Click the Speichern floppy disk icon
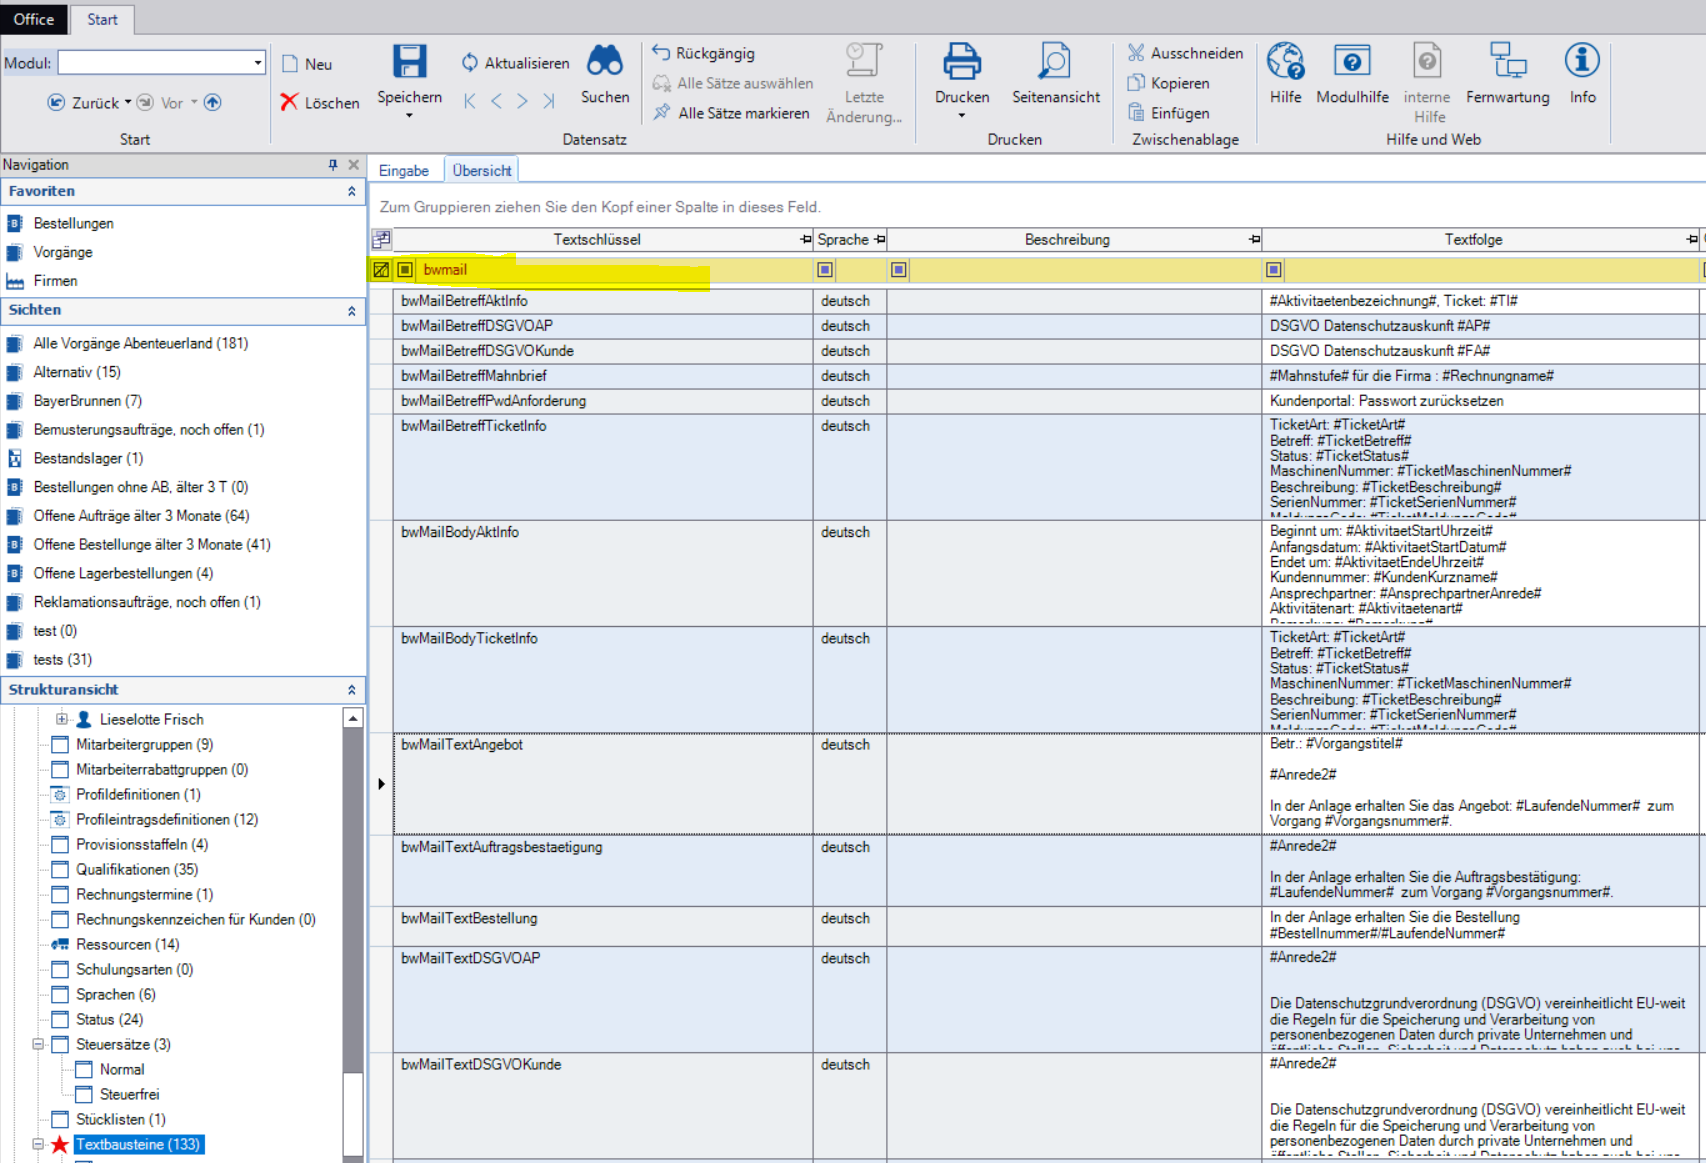Image resolution: width=1706 pixels, height=1163 pixels. [409, 62]
